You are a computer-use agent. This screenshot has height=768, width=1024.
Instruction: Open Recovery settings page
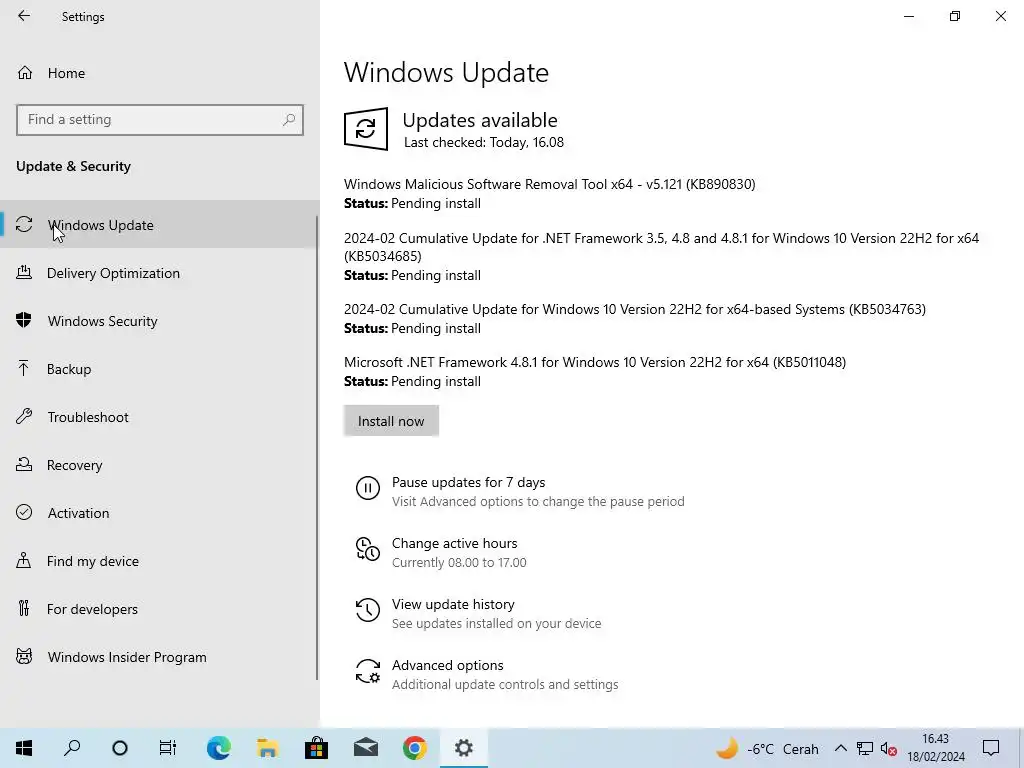159,465
